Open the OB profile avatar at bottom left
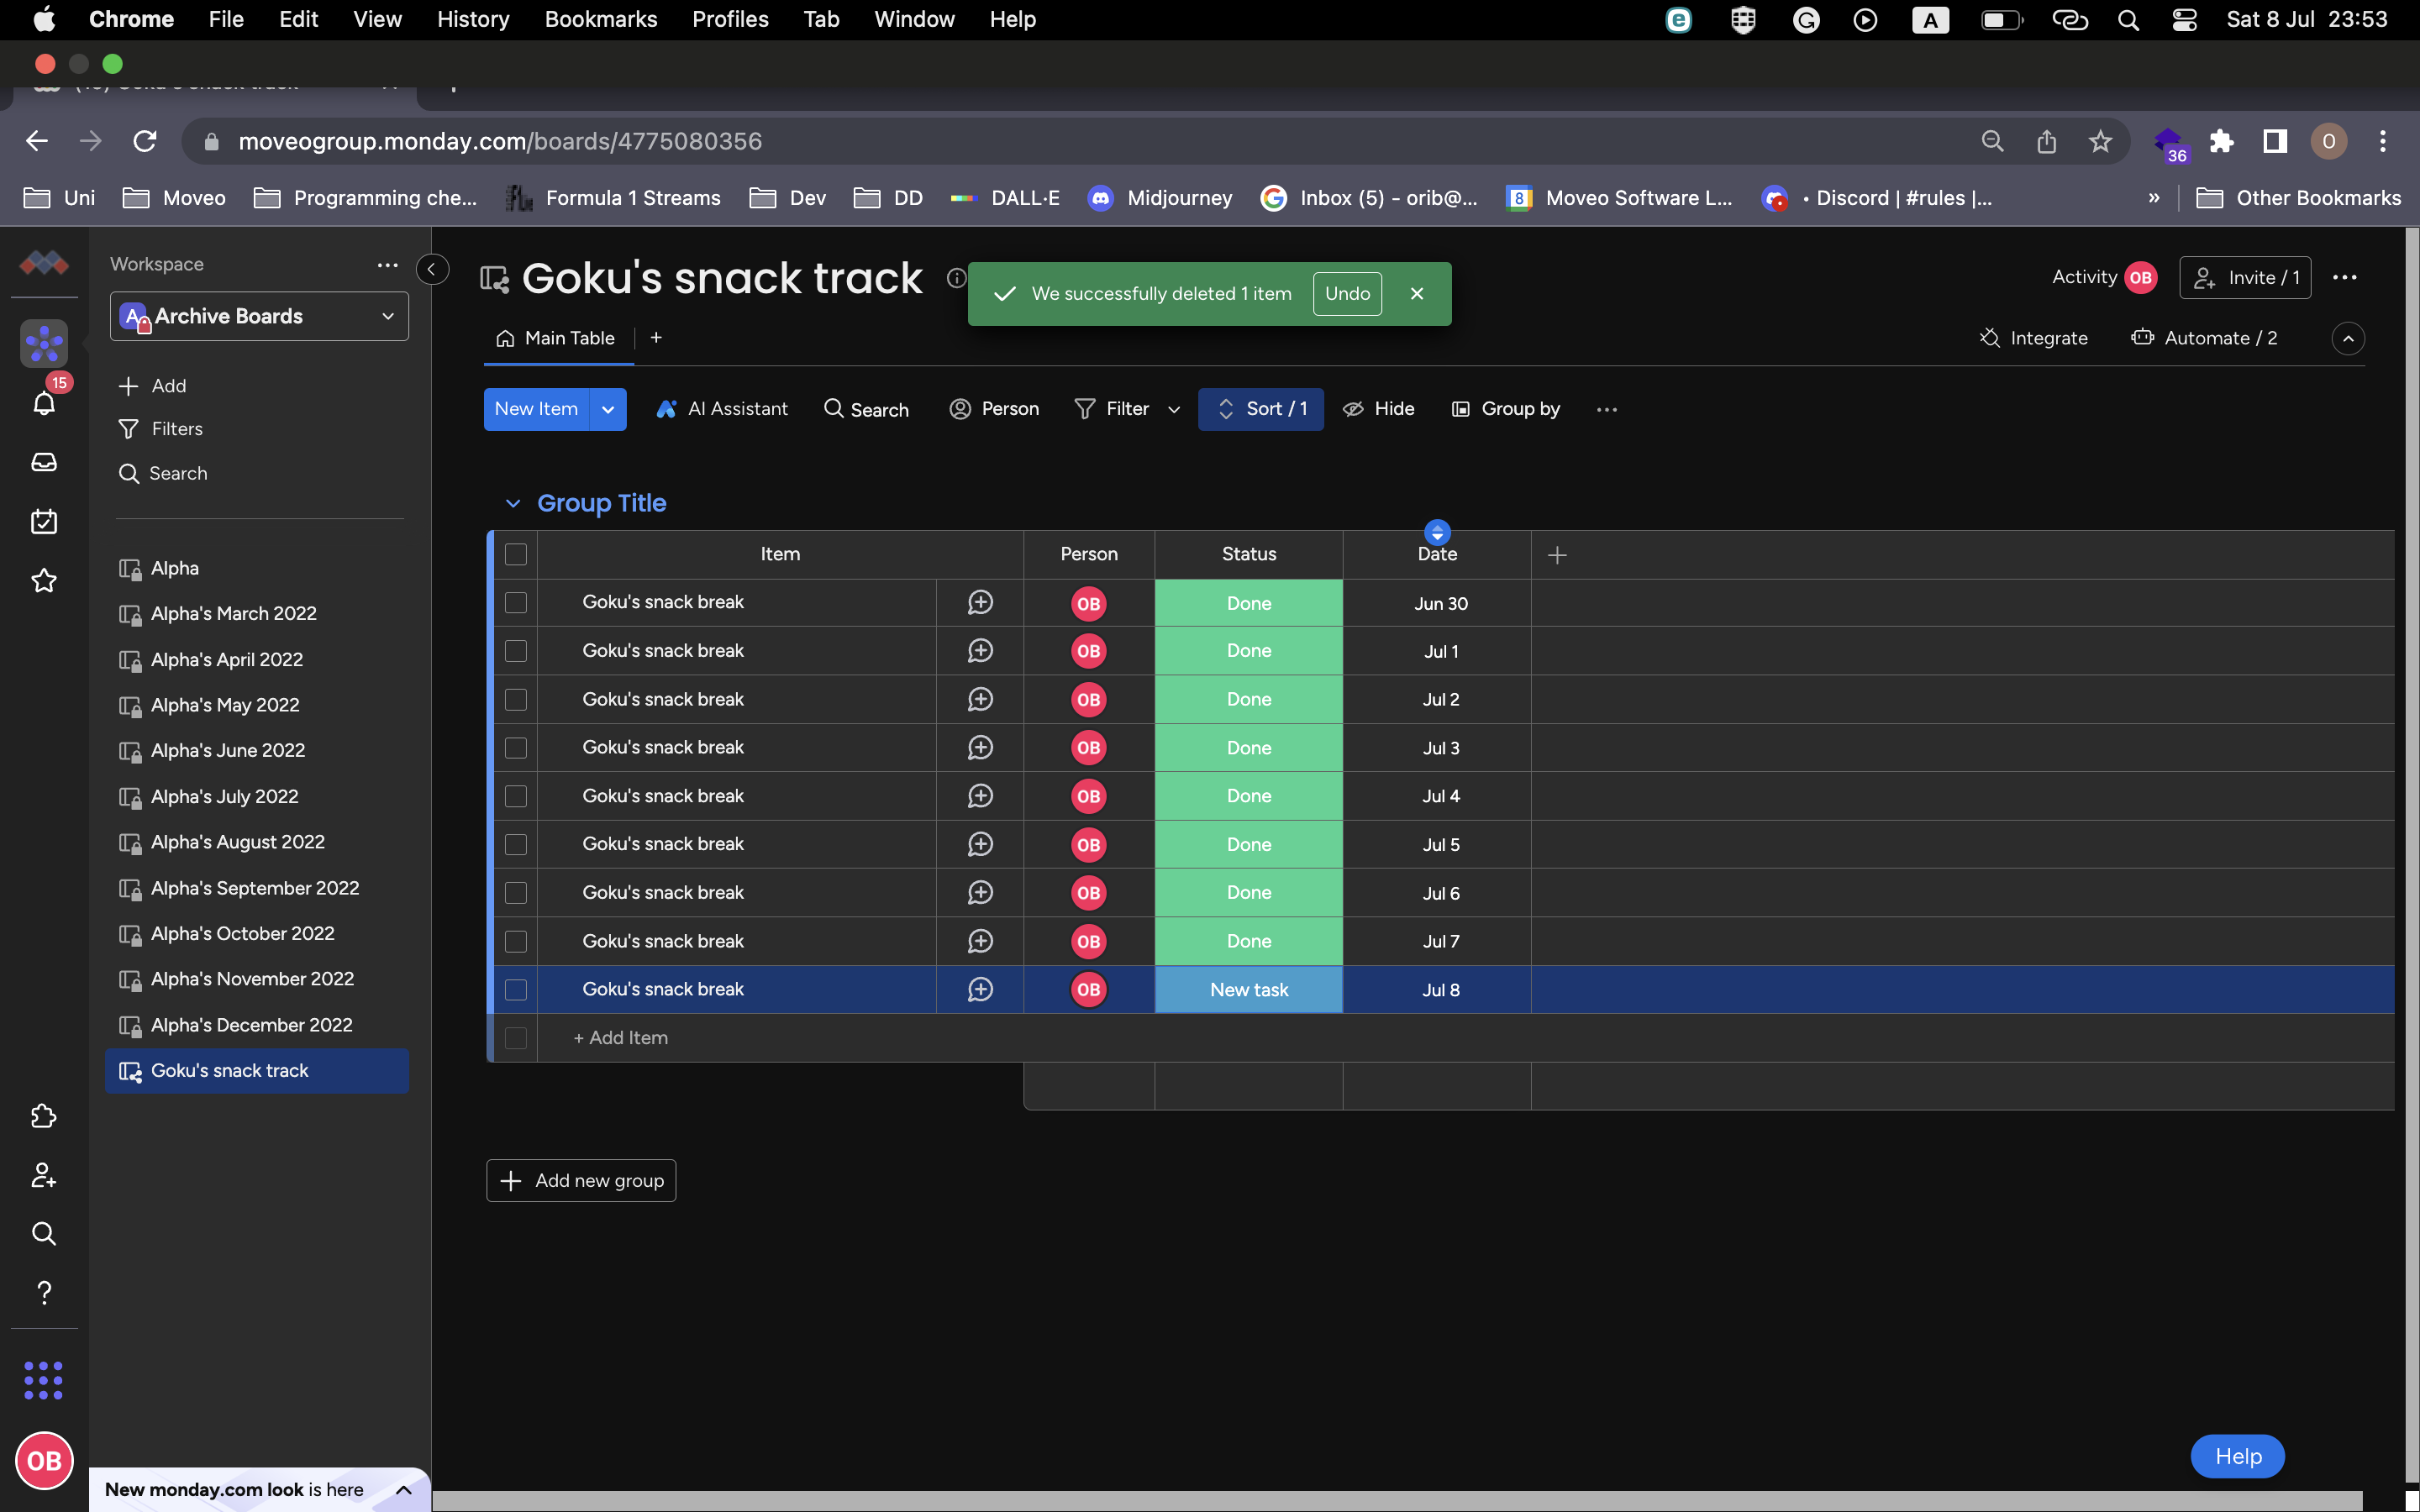The width and height of the screenshot is (2420, 1512). 44,1461
